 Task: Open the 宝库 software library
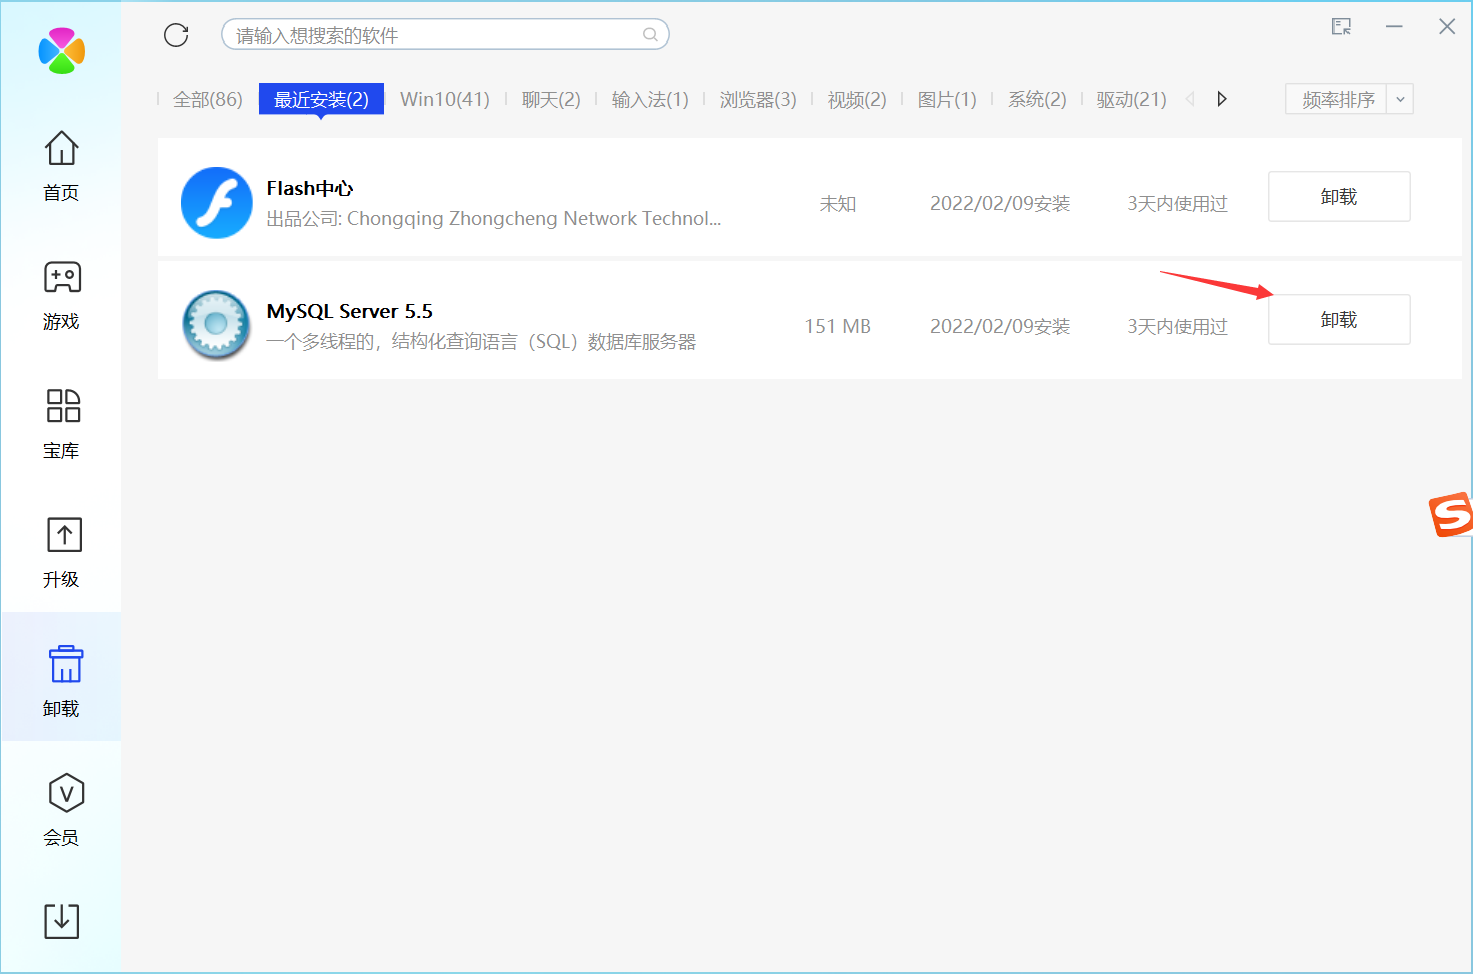(x=61, y=424)
